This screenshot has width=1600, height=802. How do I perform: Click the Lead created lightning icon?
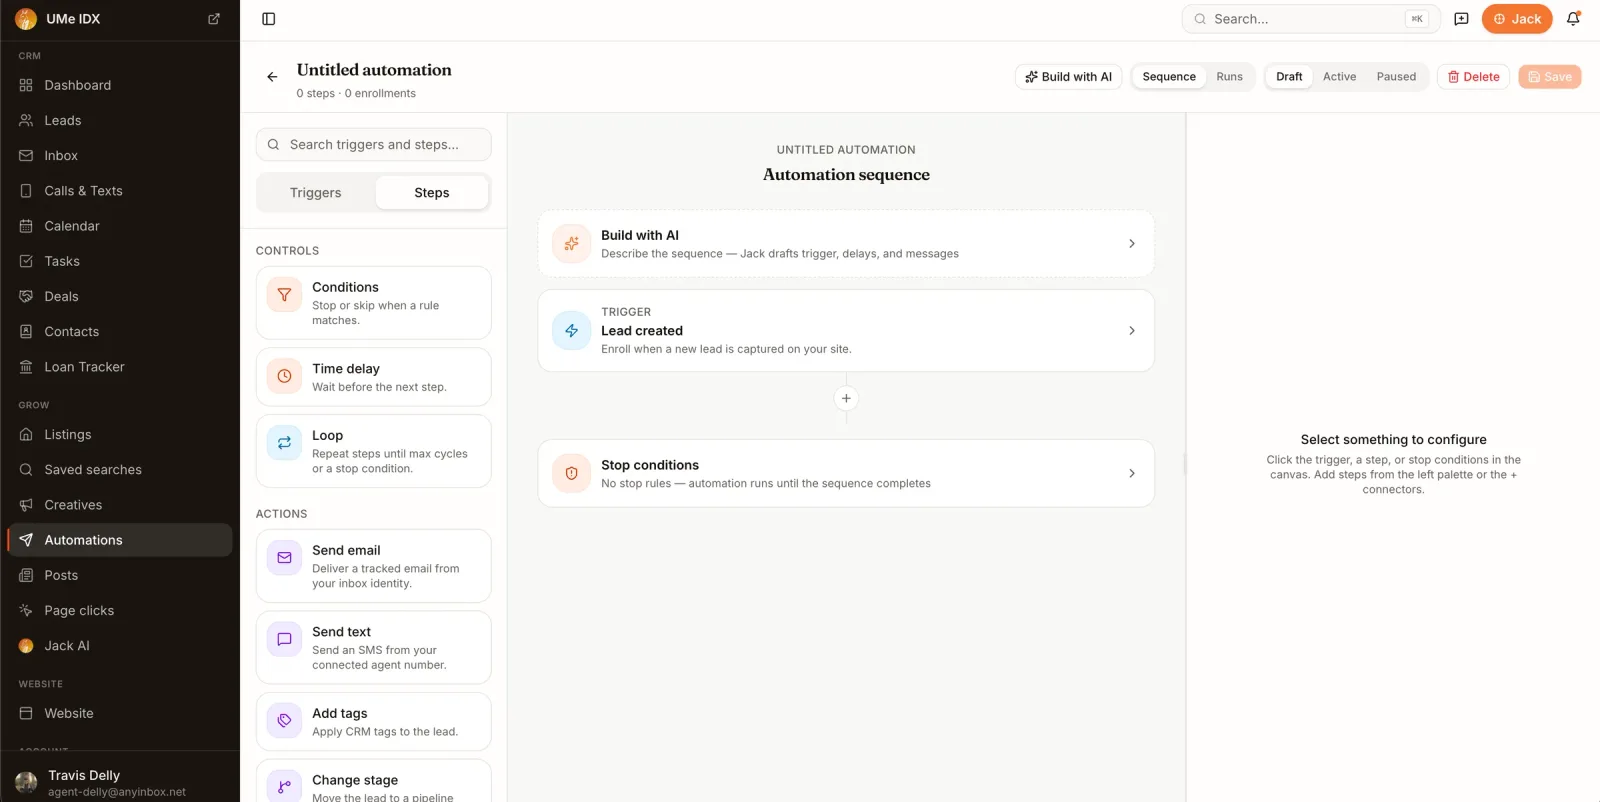pyautogui.click(x=571, y=331)
